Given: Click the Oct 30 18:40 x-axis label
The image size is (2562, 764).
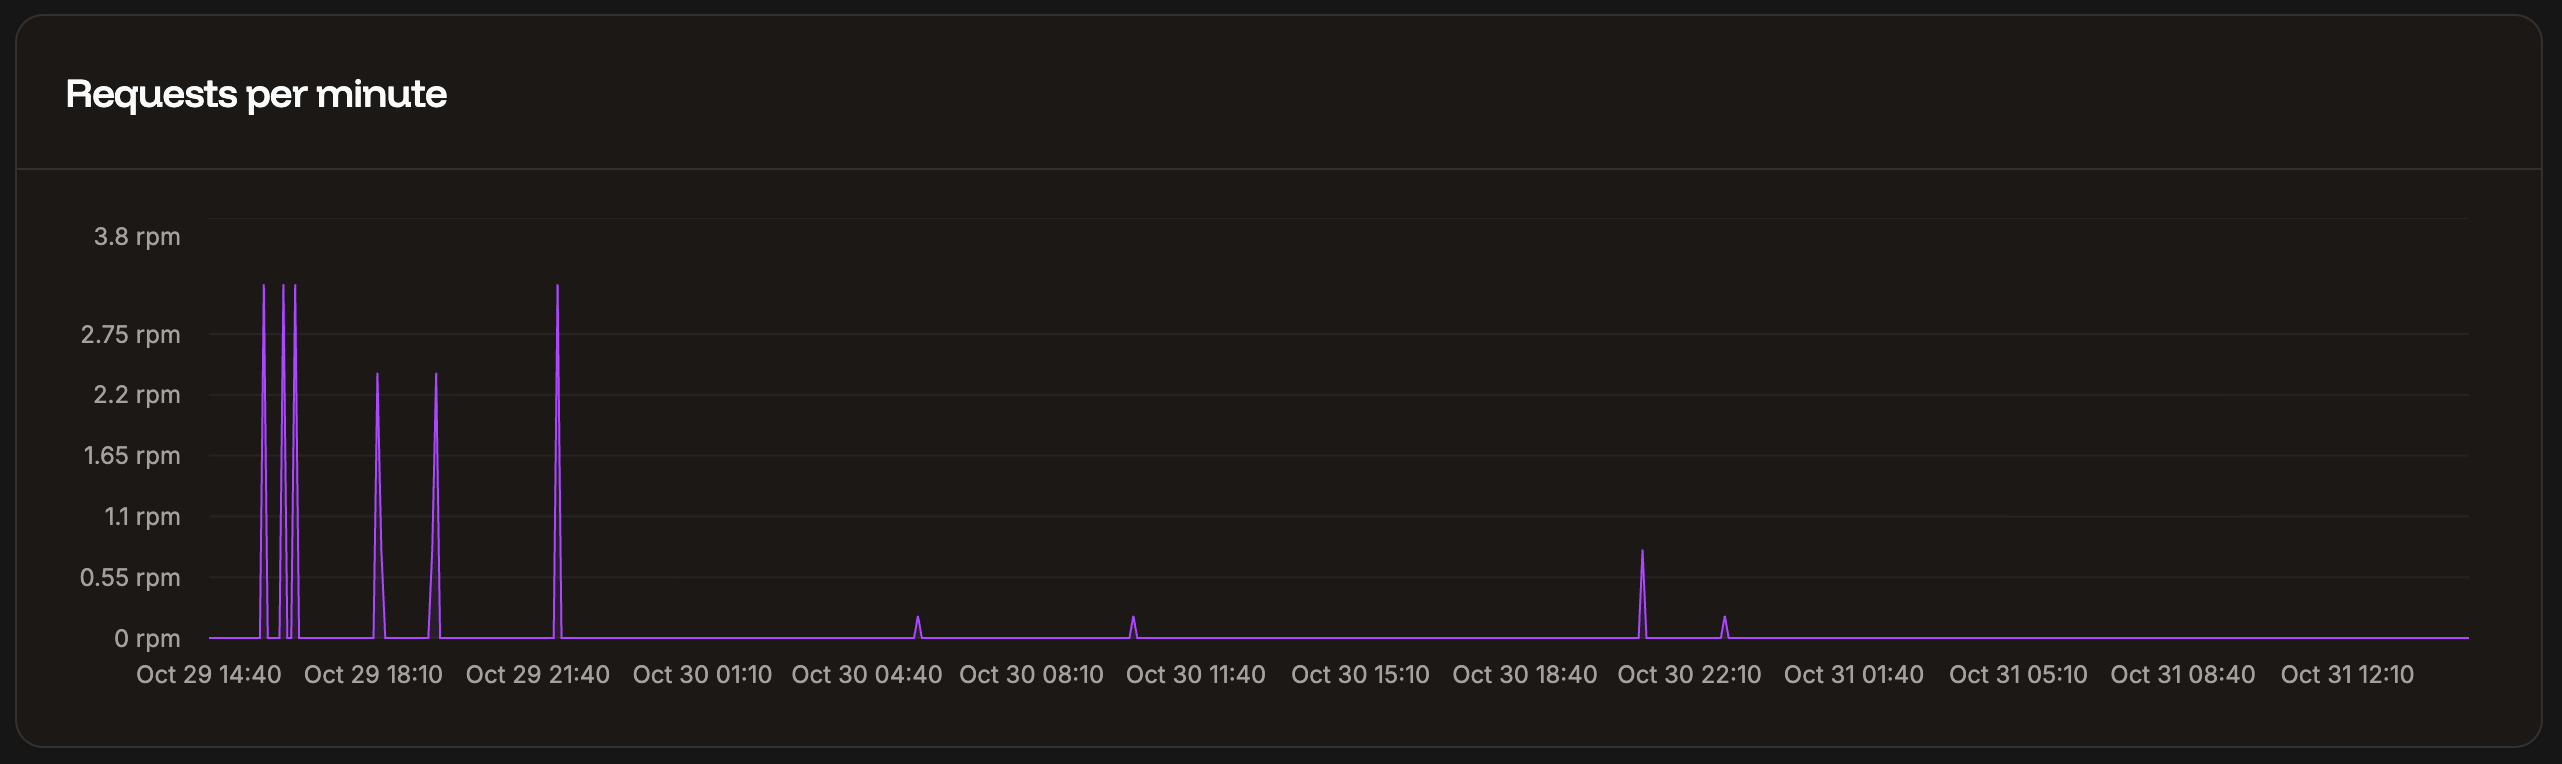Looking at the screenshot, I should pyautogui.click(x=1525, y=675).
